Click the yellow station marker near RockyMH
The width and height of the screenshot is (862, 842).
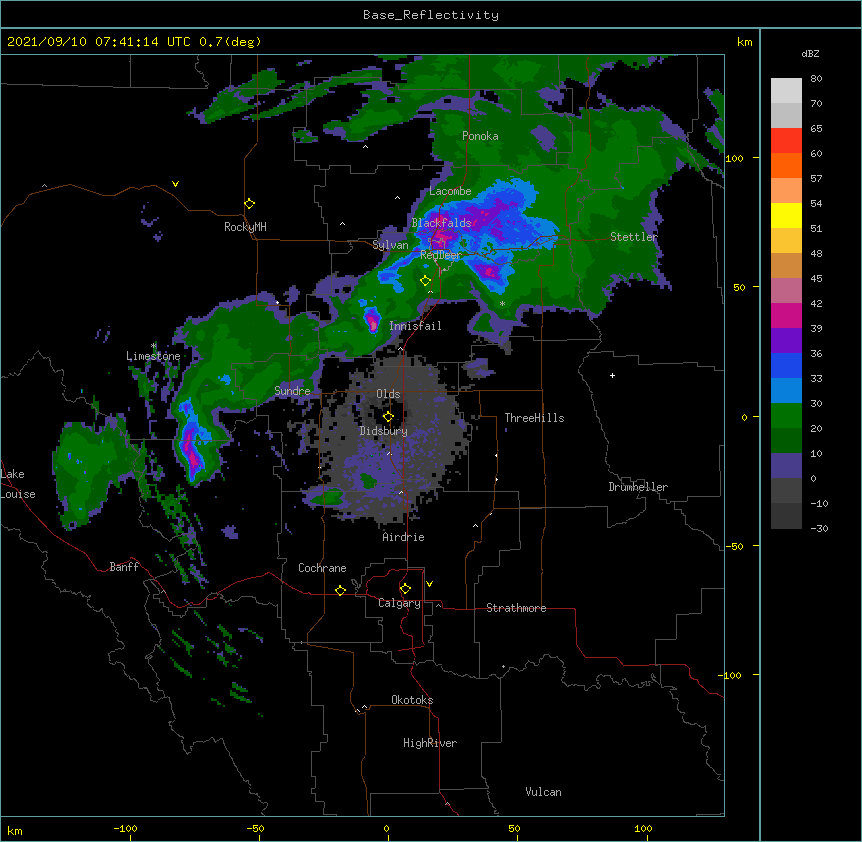249,204
